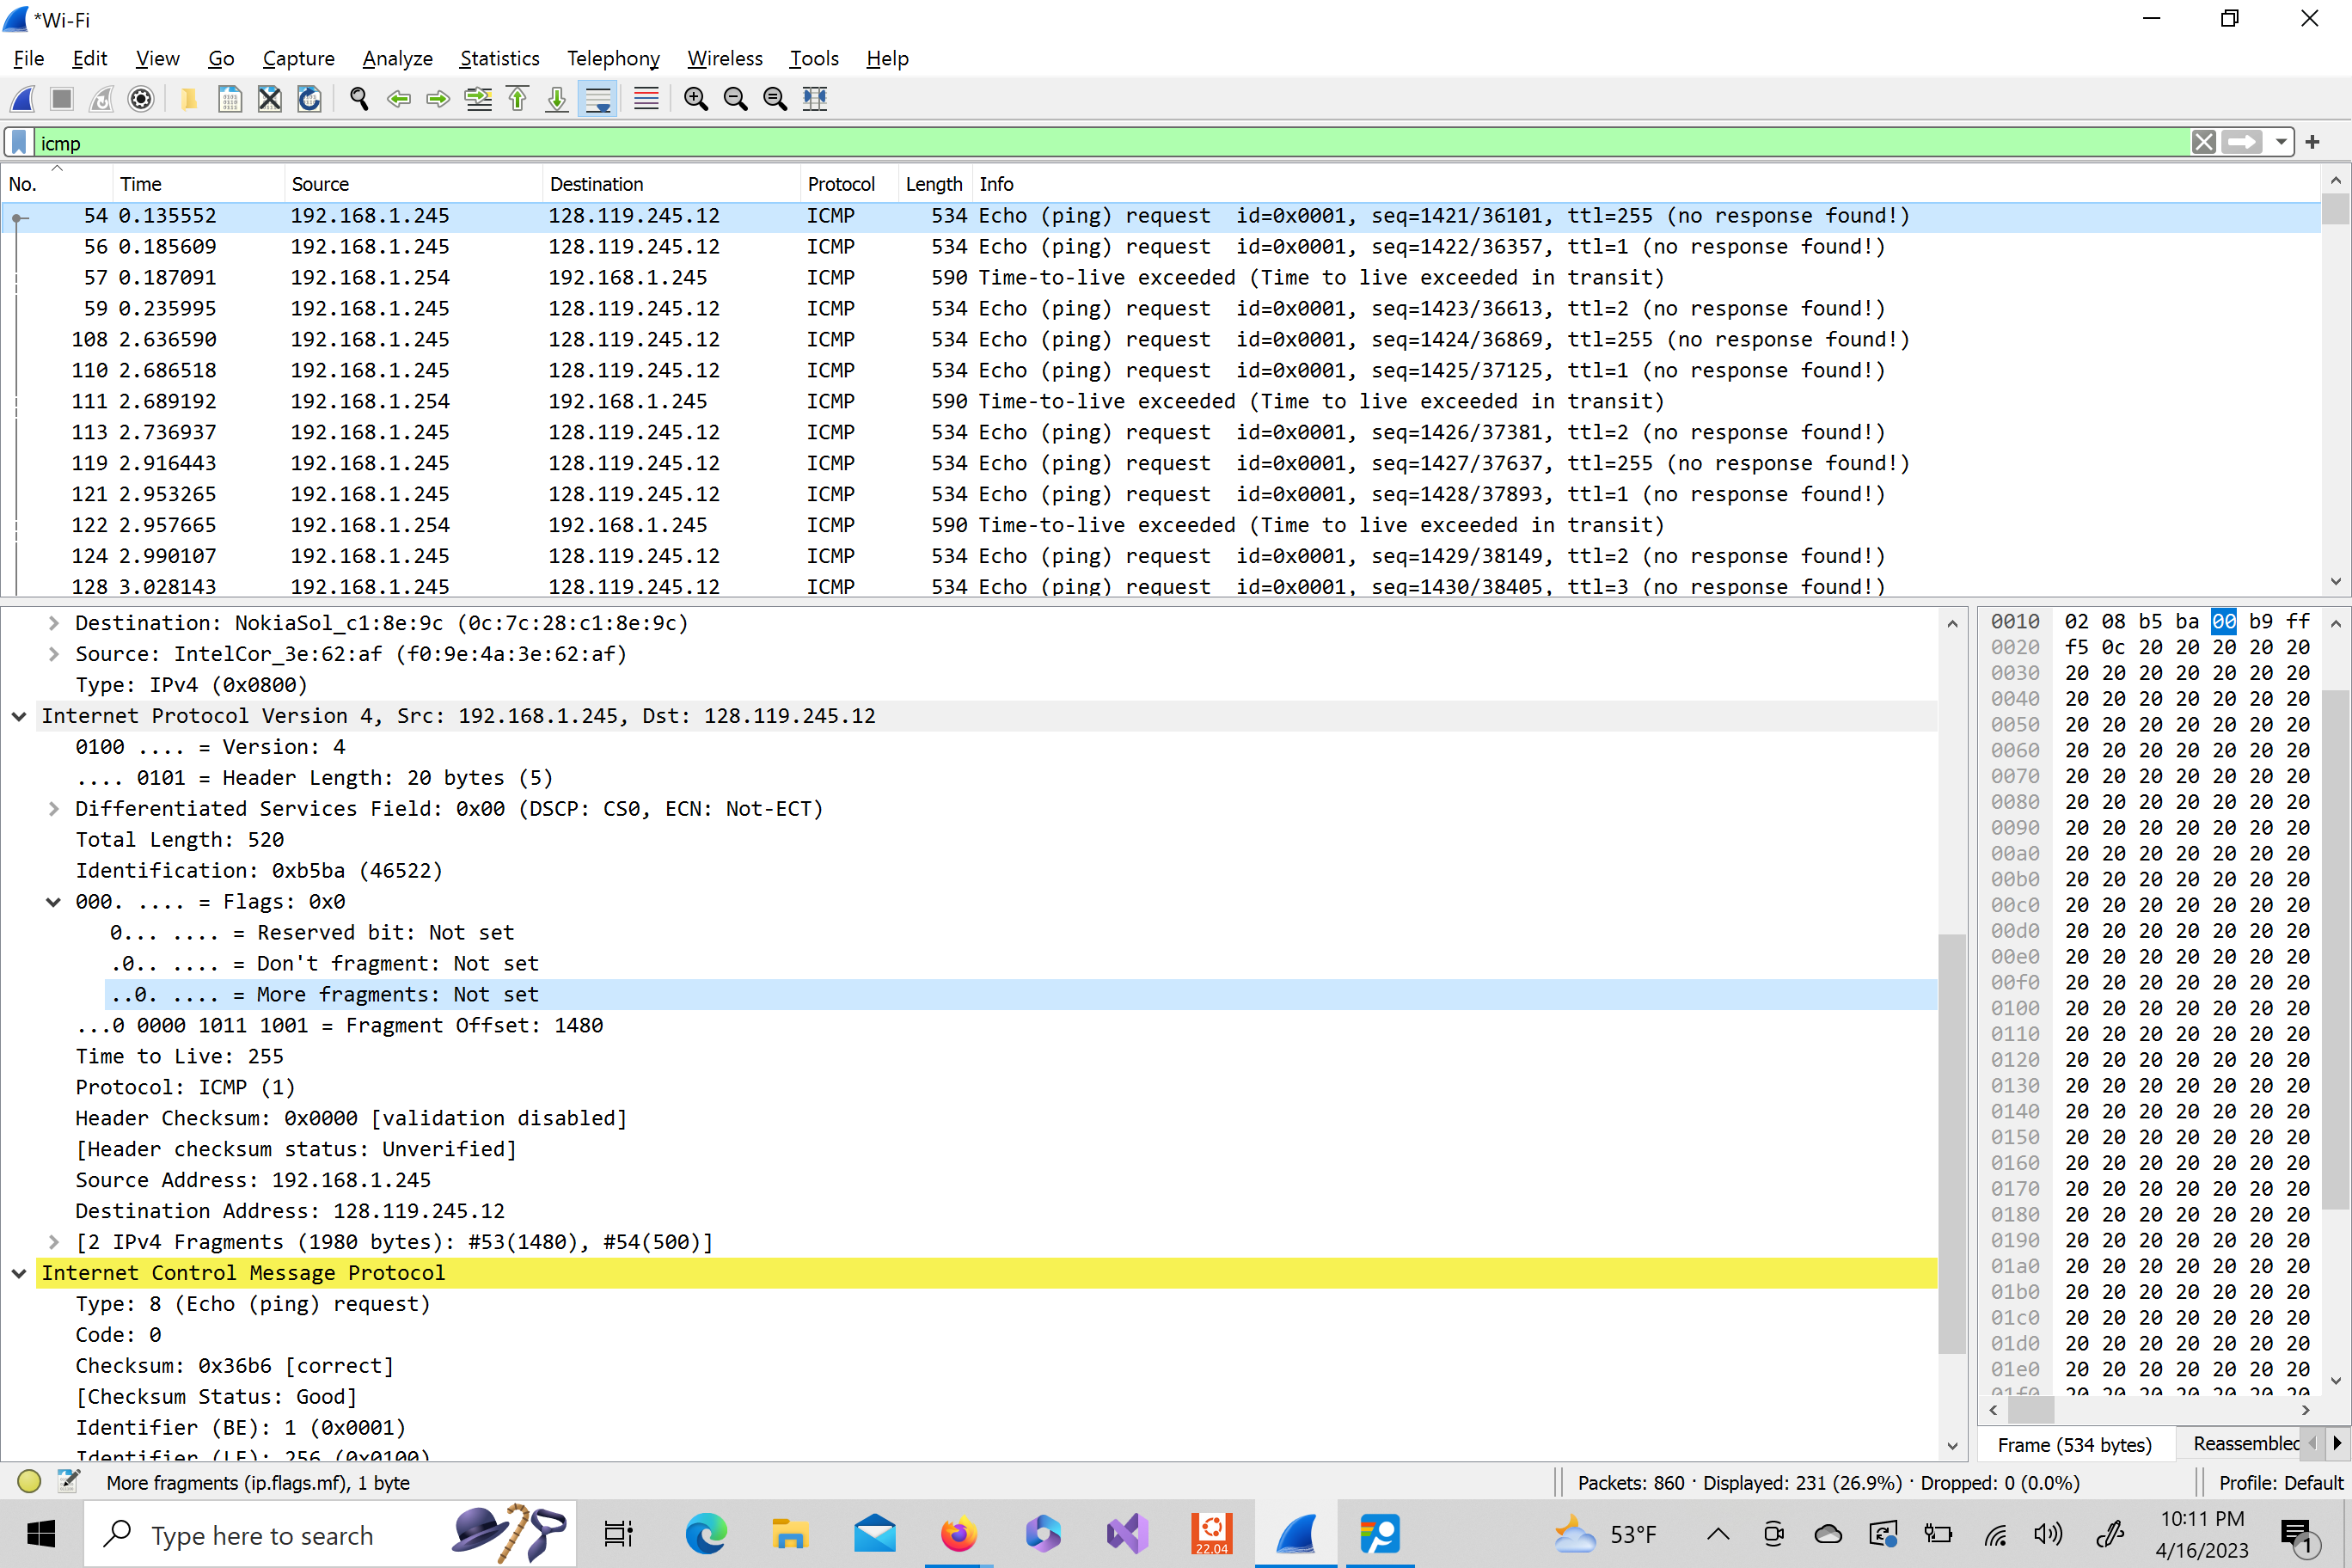The width and height of the screenshot is (2352, 1568).
Task: Click the icmp display filter field
Action: pos(1100,142)
